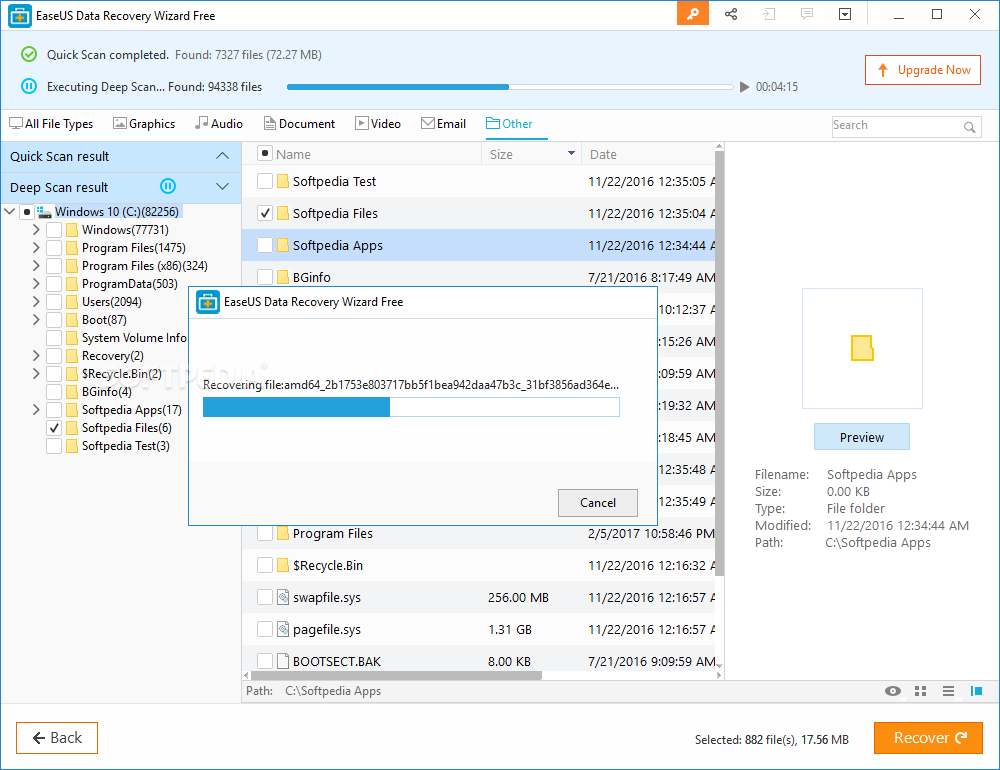This screenshot has height=770, width=1000.
Task: Expand the Windows(77731) folder node
Action: (36, 230)
